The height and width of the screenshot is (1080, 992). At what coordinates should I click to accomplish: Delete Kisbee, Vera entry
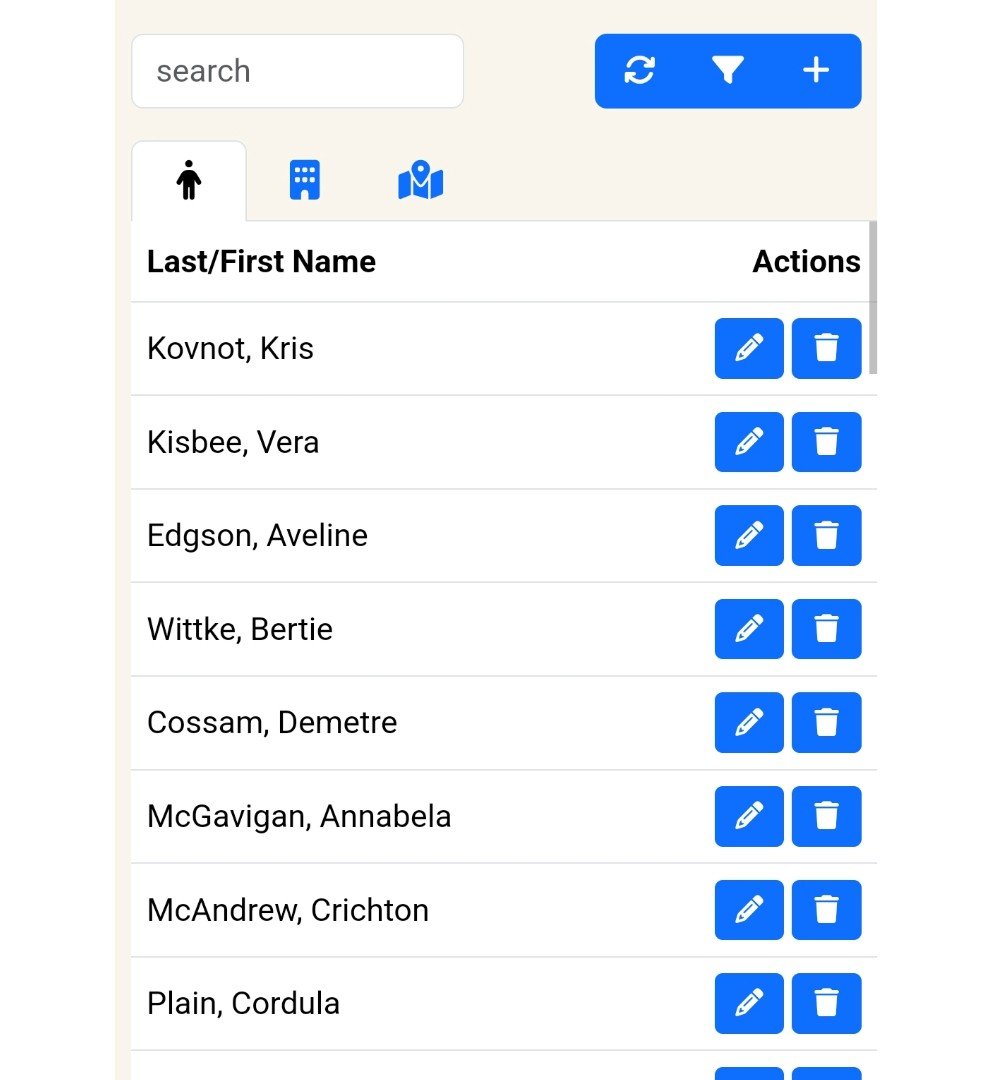826,442
